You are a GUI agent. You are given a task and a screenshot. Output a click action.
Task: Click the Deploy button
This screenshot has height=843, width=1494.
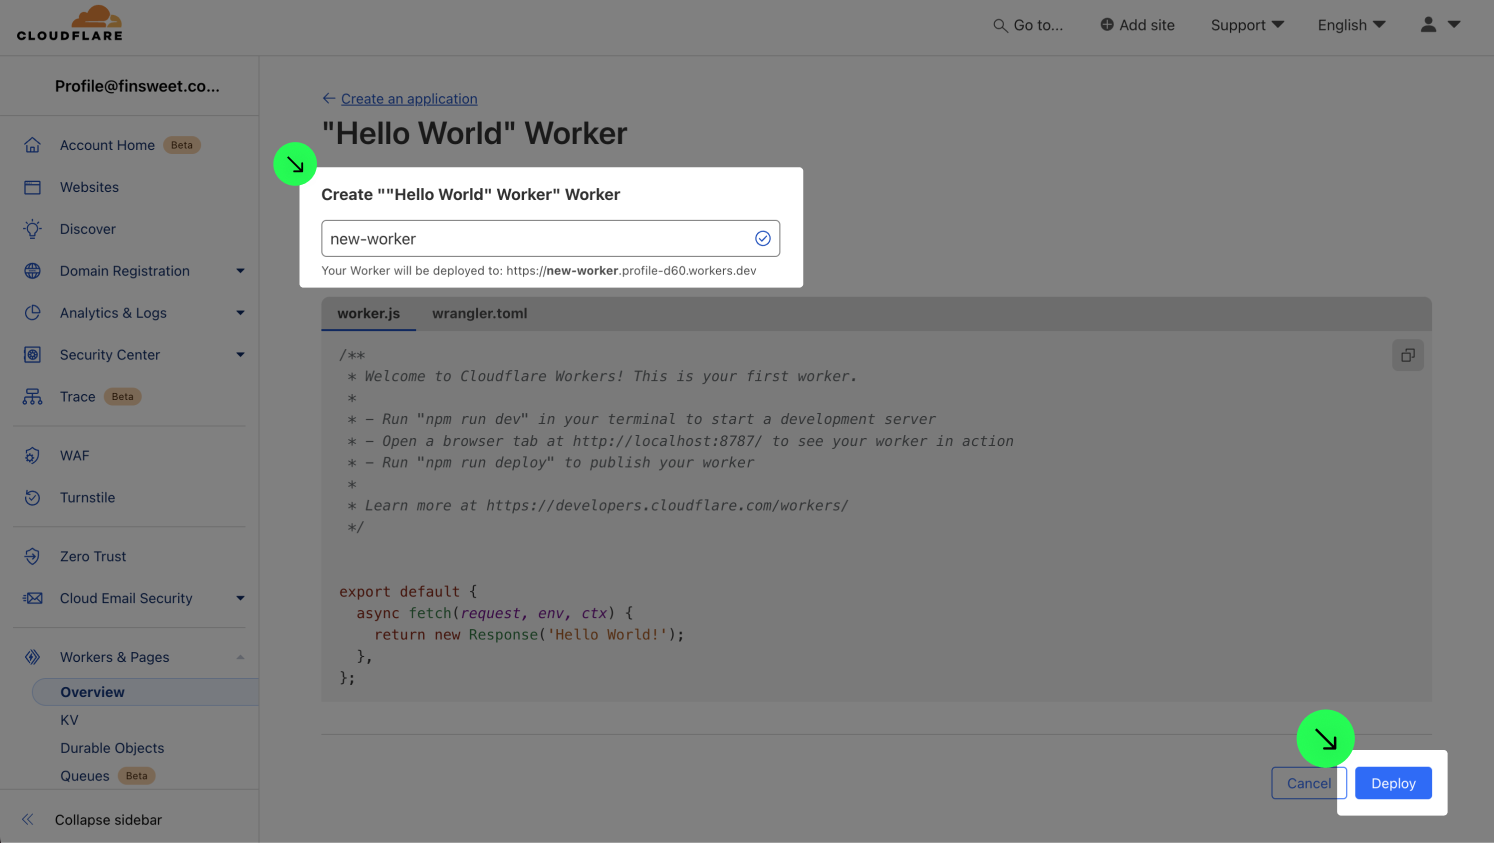tap(1393, 783)
